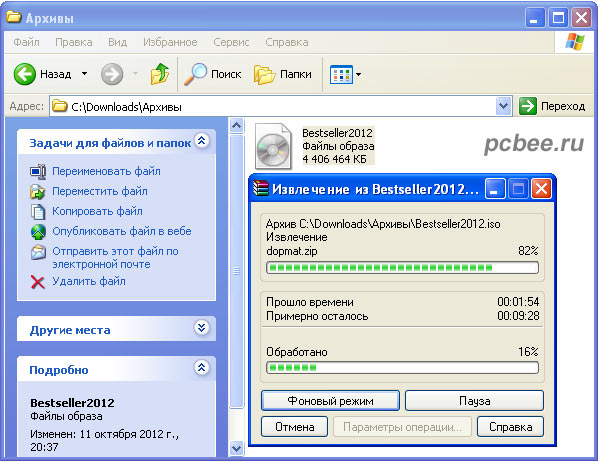The height and width of the screenshot is (462, 598).
Task: Click the address field showing C:\Downloads\Архивы
Action: tap(273, 106)
